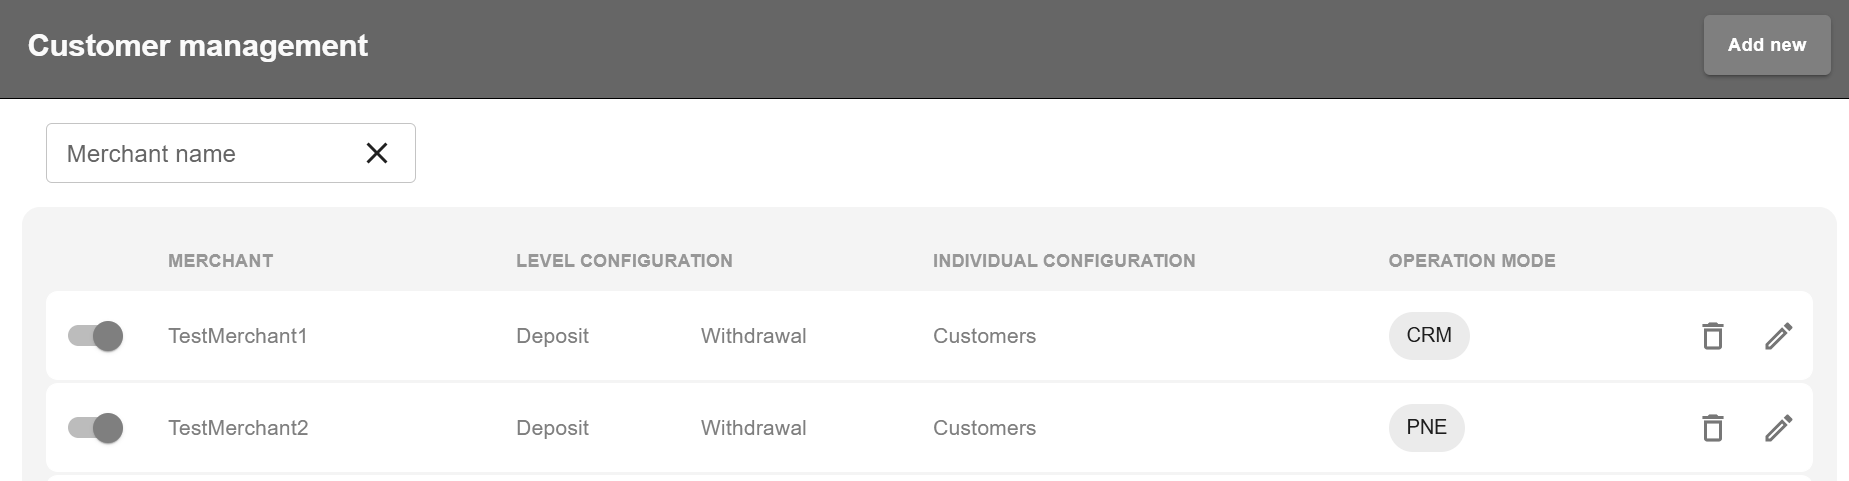Click the Add new button
The width and height of the screenshot is (1849, 481).
[x=1766, y=45]
